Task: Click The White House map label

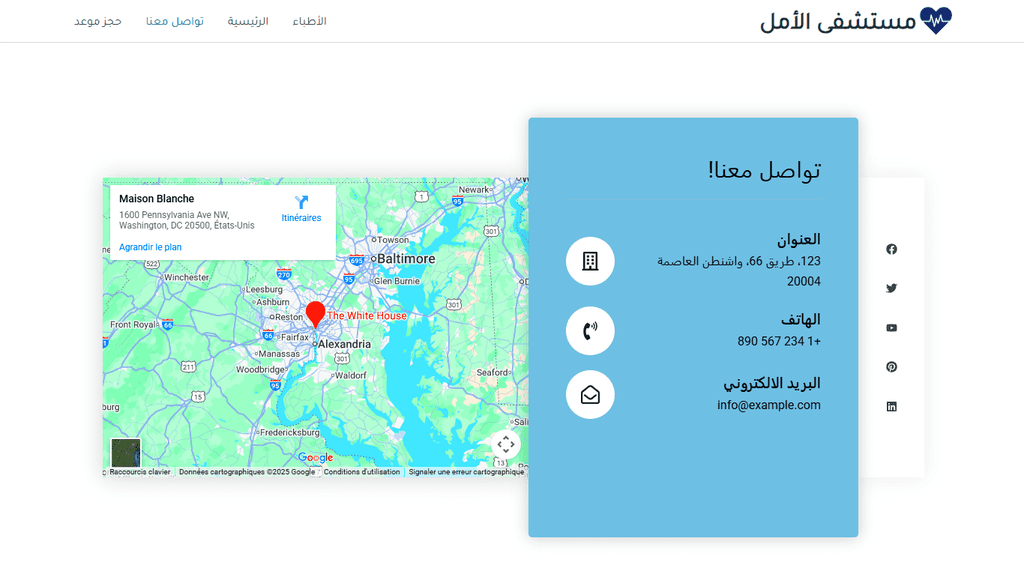Action: click(x=366, y=316)
